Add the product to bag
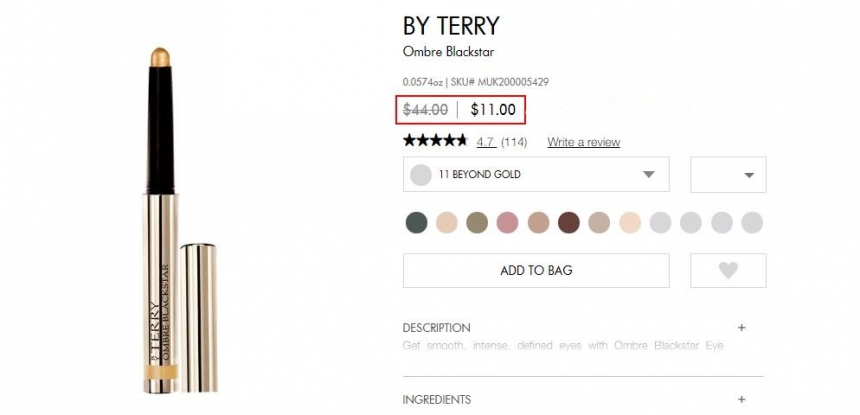The image size is (860, 415). 536,270
